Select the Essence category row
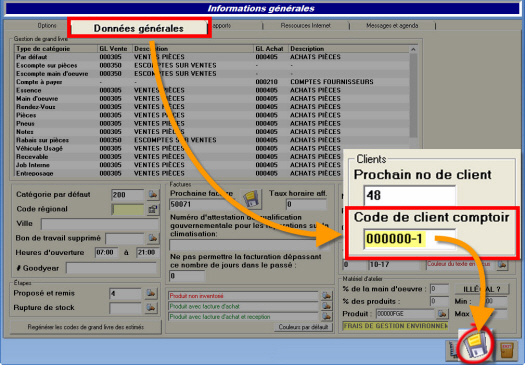This screenshot has height=365, width=525. point(212,90)
